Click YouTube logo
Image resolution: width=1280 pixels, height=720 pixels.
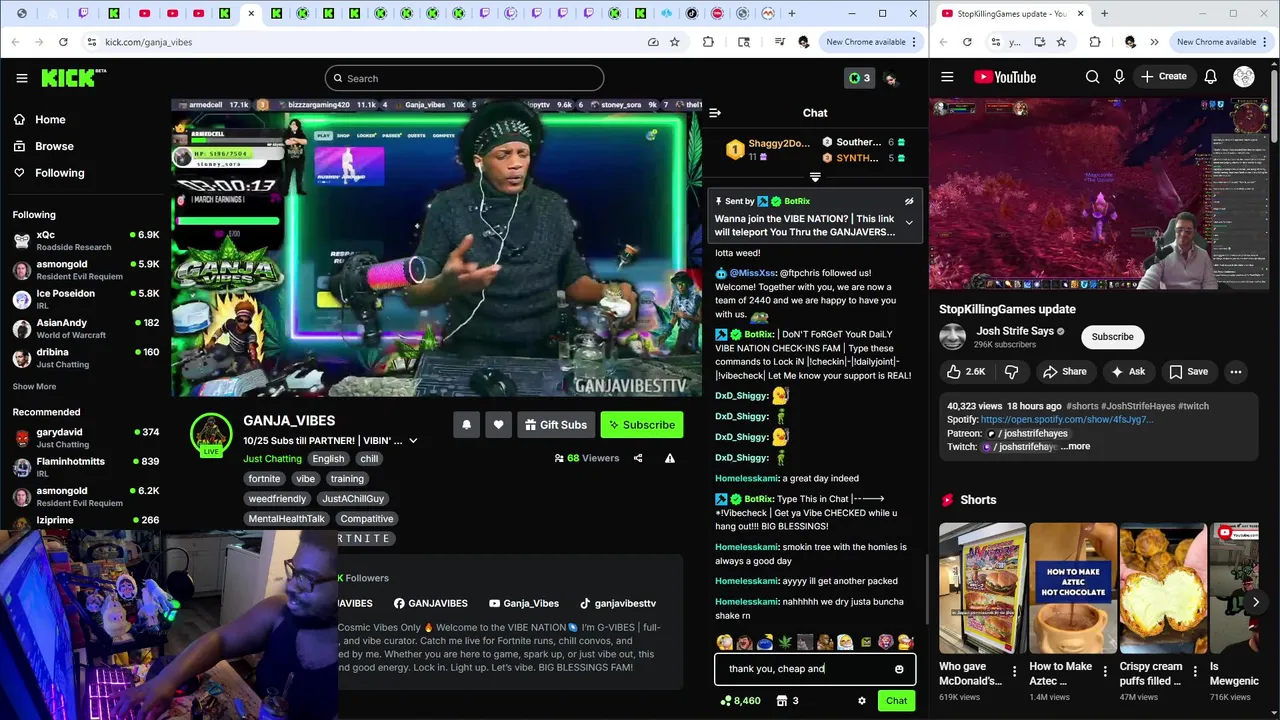pyautogui.click(x=1005, y=77)
